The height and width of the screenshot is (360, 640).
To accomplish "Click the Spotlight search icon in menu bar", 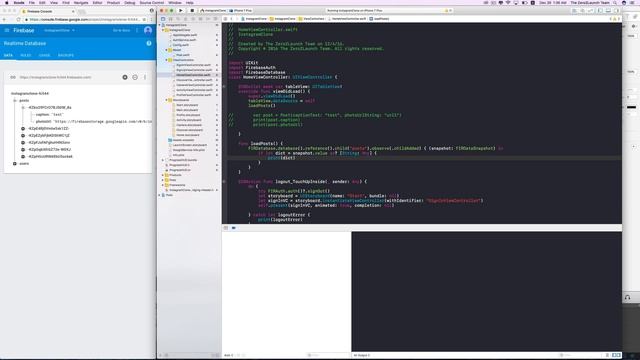I will [616, 2].
